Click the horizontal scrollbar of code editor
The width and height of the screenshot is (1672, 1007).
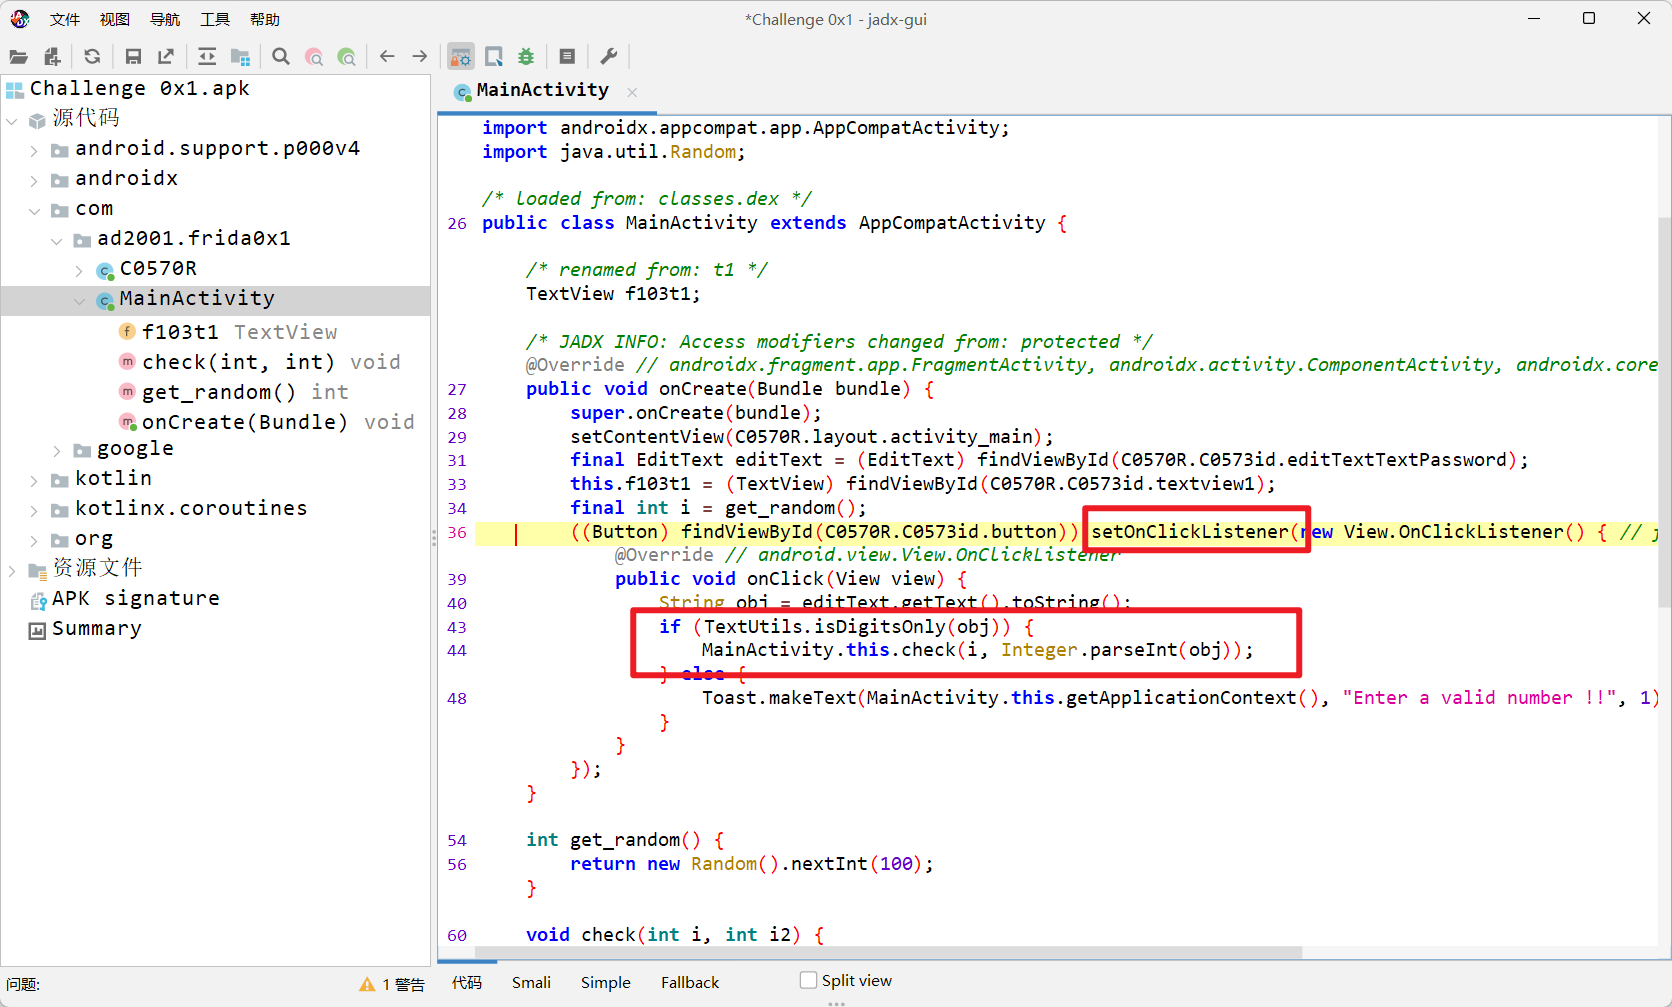(889, 952)
